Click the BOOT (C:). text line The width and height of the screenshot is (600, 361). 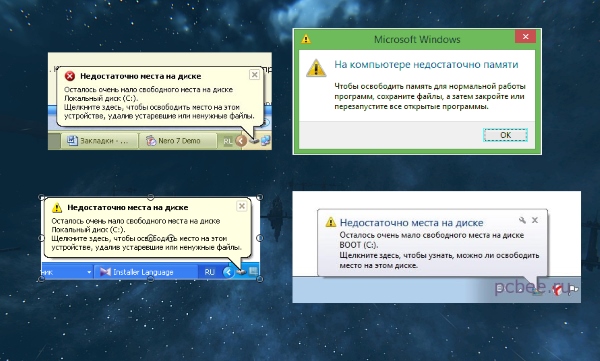click(x=359, y=245)
